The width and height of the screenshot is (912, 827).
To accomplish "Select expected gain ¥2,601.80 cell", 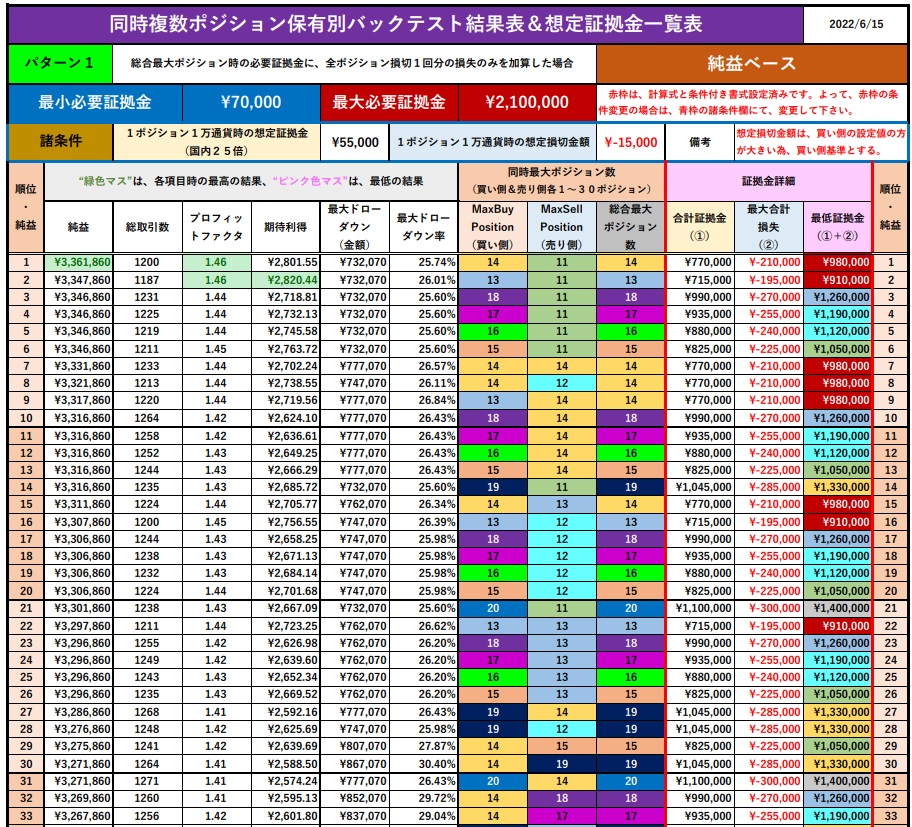I will point(286,816).
